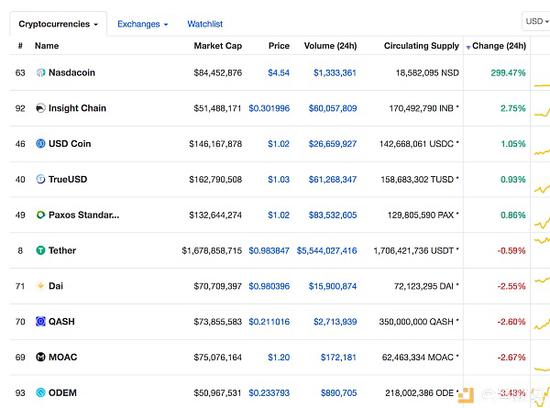Switch to the Watchlist tab

point(205,24)
